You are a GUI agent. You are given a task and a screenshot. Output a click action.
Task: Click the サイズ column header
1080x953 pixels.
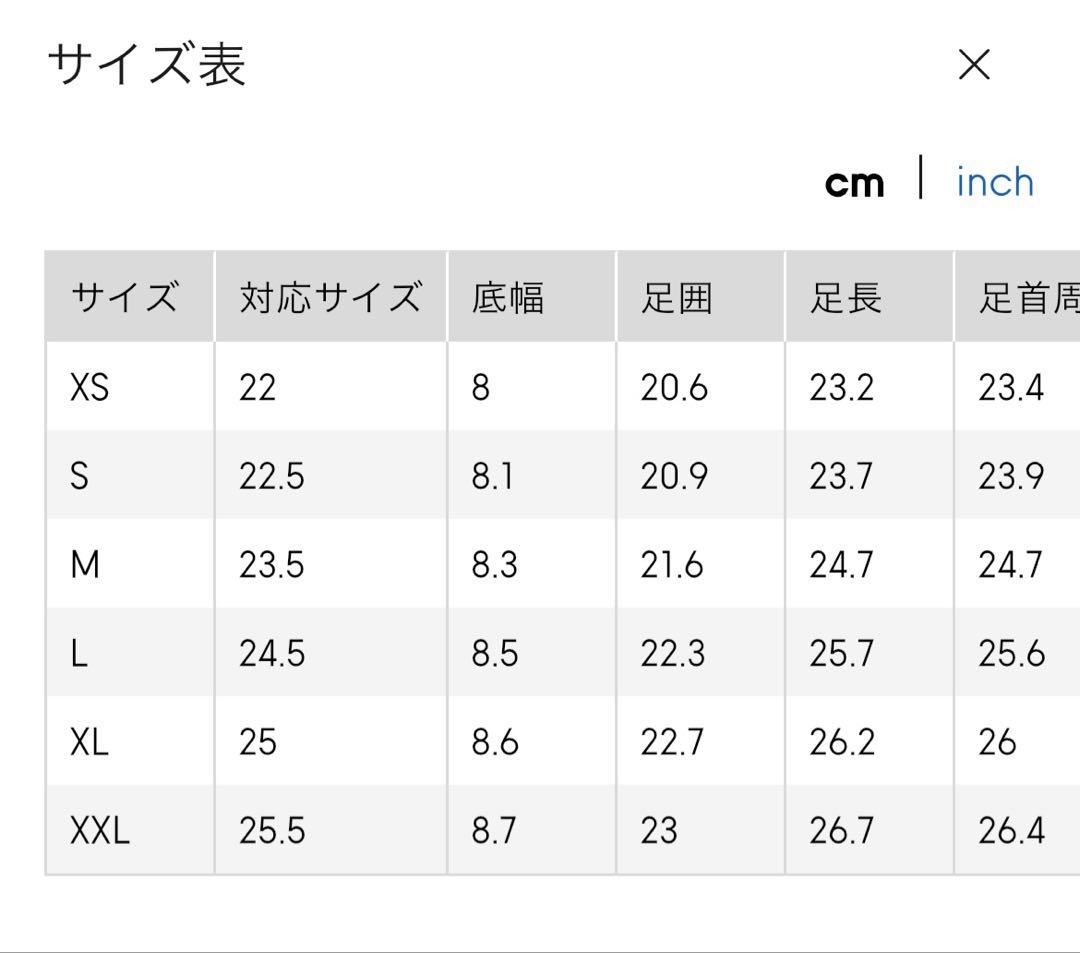[x=125, y=298]
